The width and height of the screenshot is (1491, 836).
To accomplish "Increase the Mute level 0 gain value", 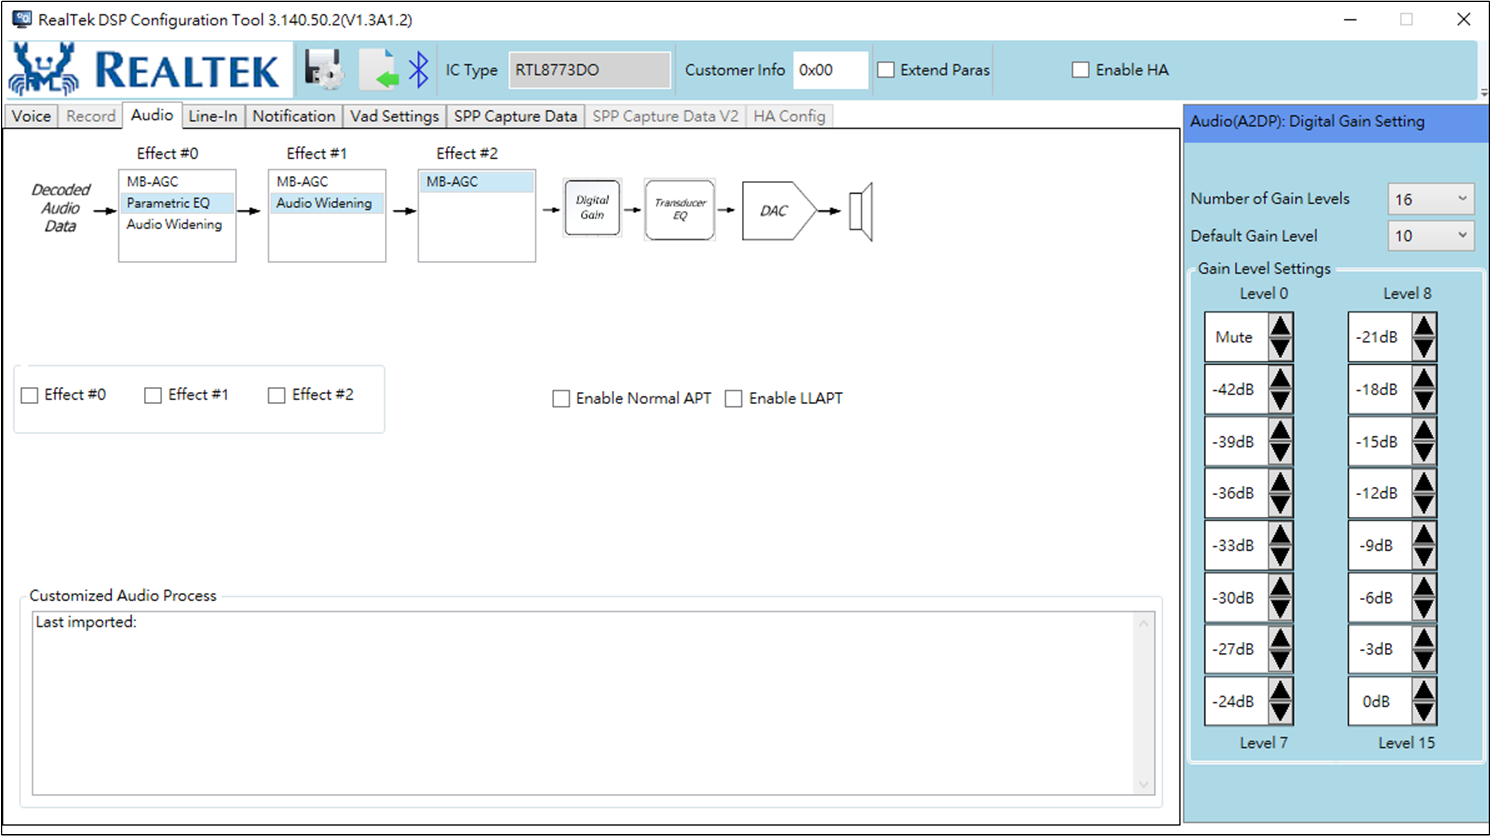I will coord(1280,325).
